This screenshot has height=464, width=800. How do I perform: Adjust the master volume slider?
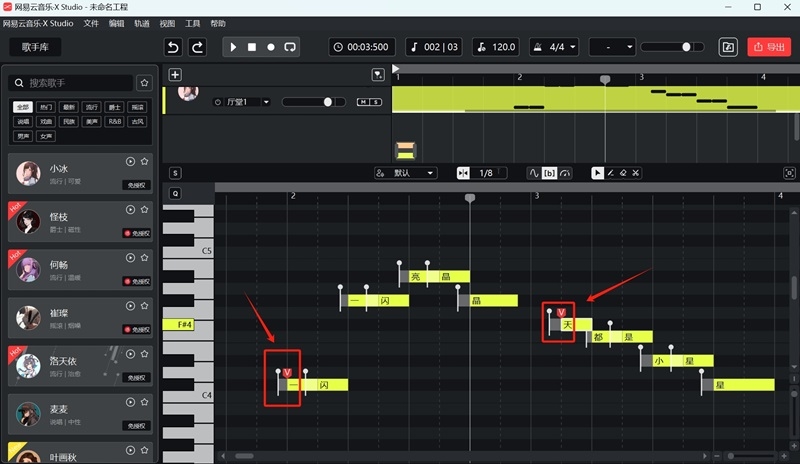(x=672, y=47)
